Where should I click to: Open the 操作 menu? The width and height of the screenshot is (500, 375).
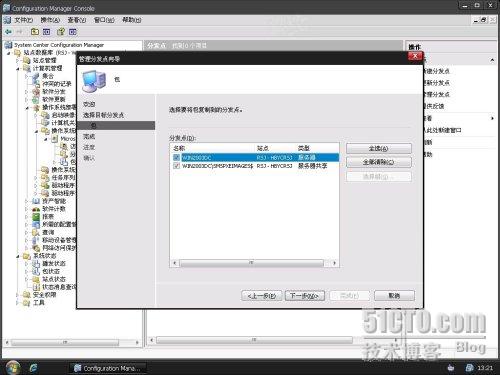click(x=50, y=20)
